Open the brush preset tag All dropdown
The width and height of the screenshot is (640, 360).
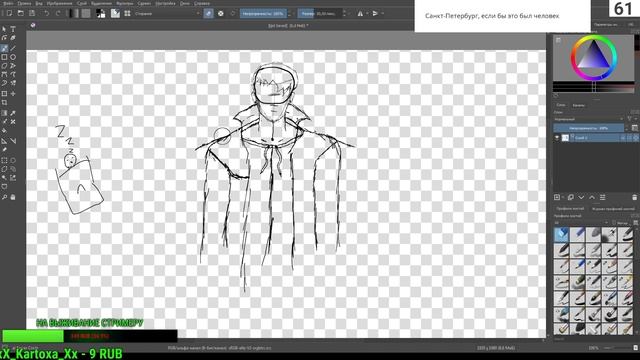(x=581, y=223)
